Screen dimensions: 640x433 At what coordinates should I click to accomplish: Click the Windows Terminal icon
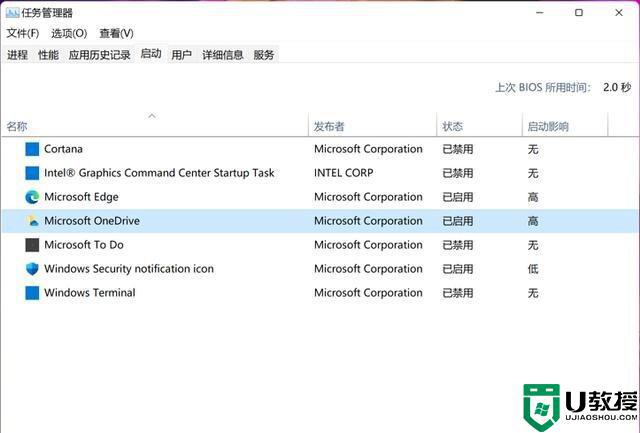point(32,293)
